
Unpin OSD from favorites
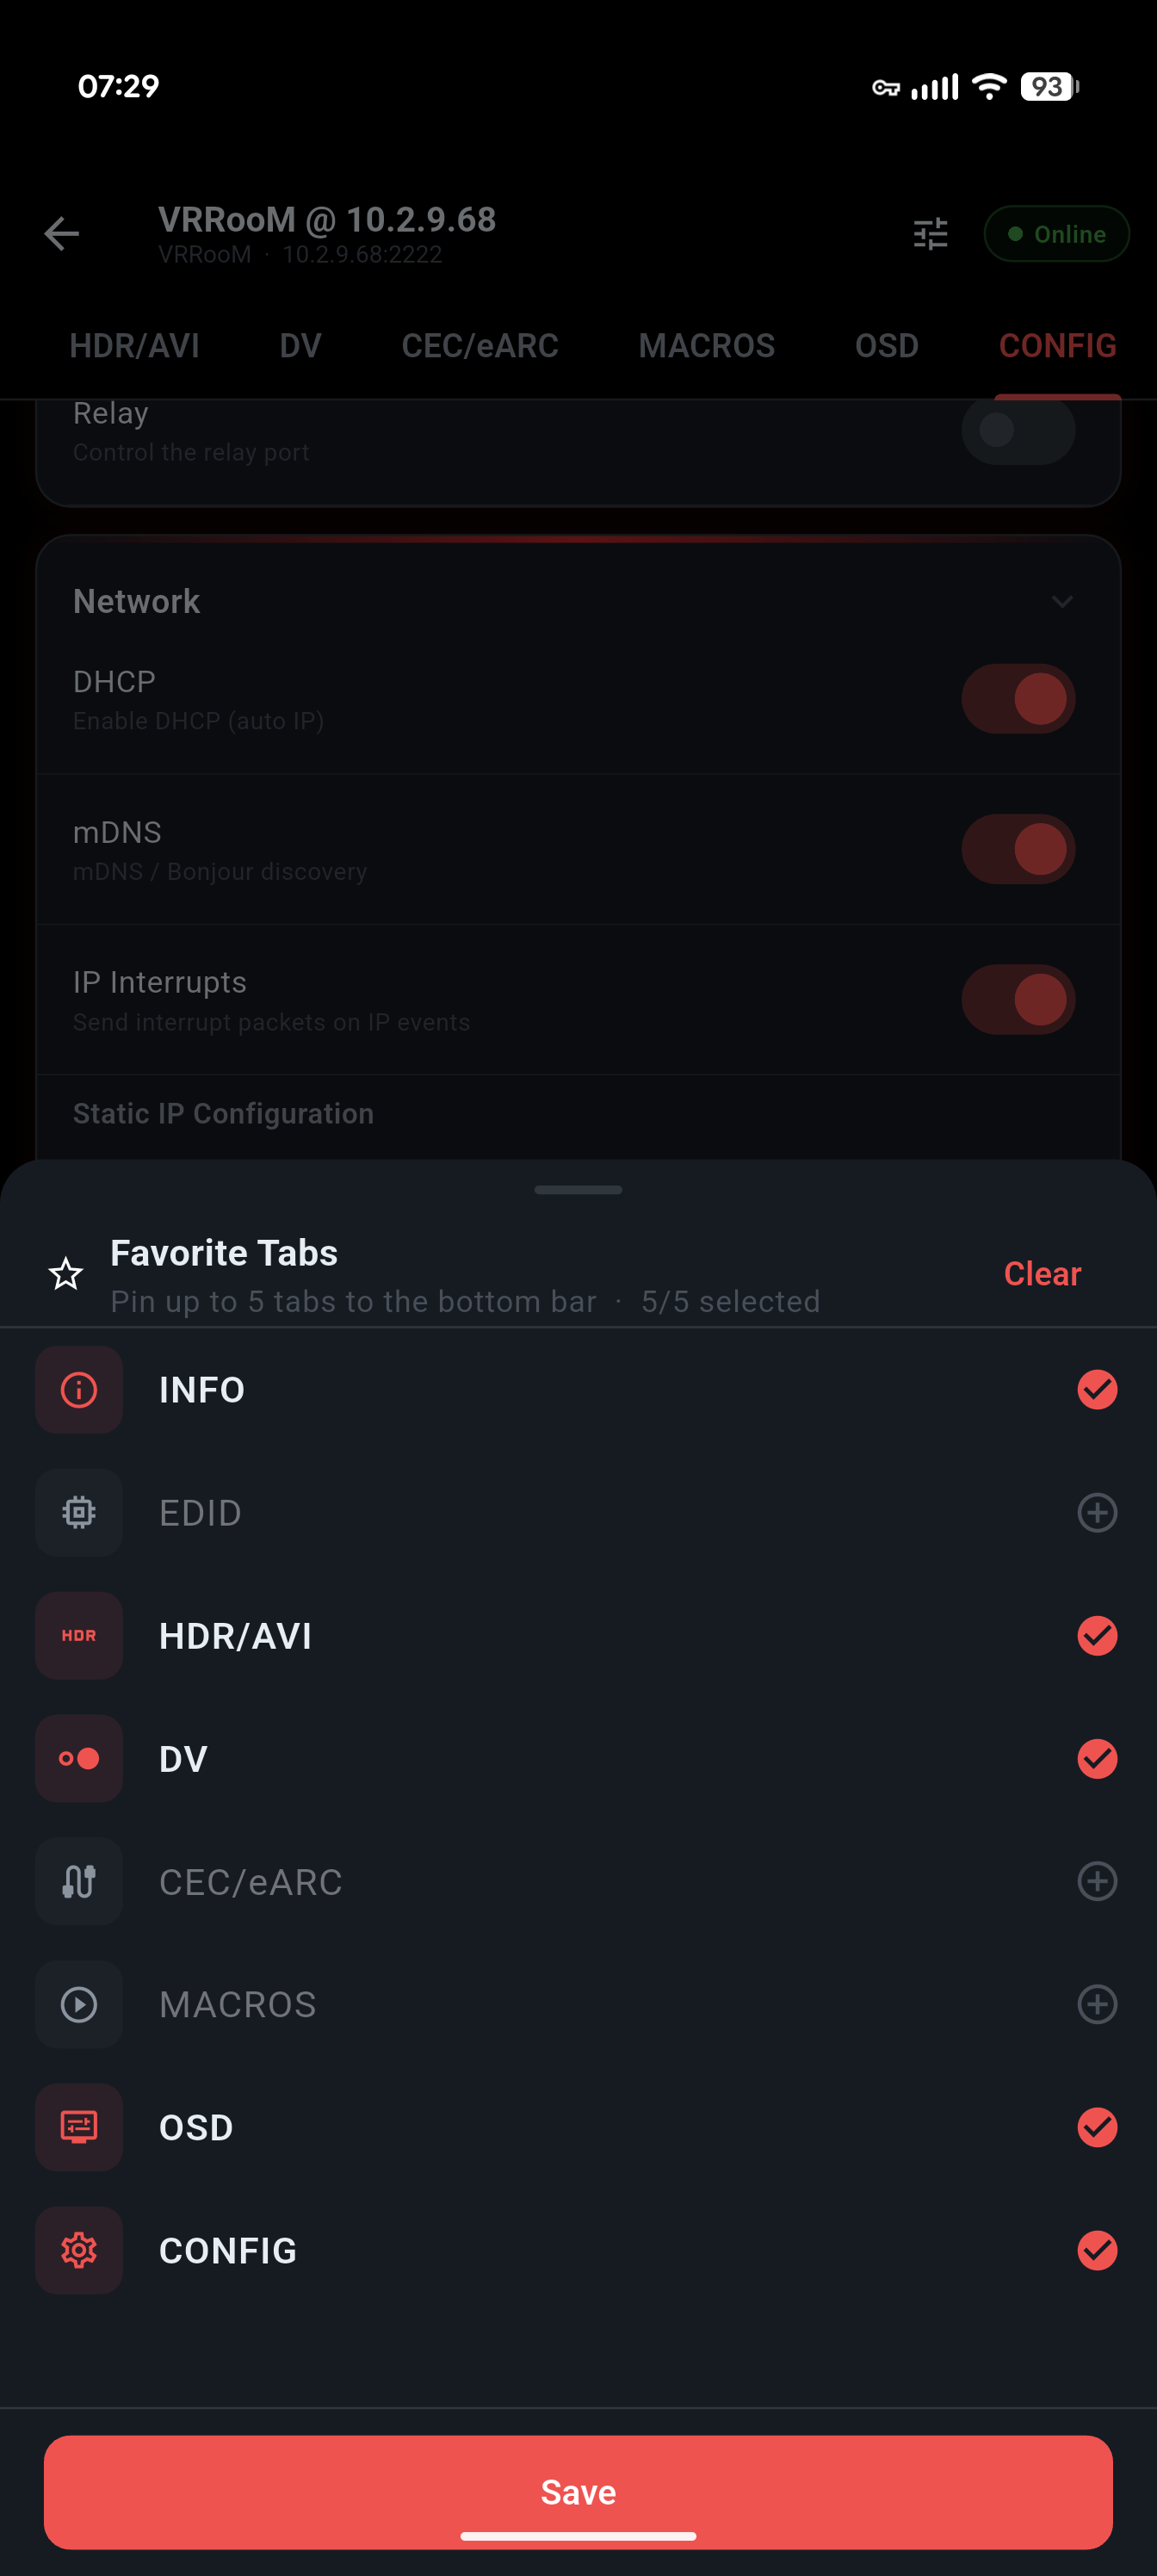pos(1097,2127)
